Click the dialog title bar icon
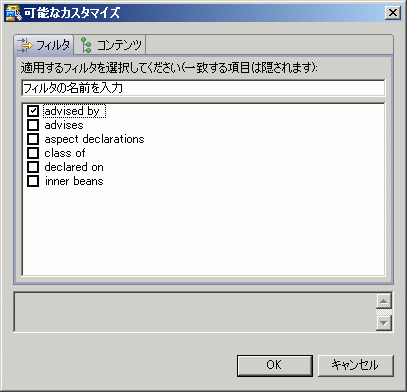 (13, 13)
